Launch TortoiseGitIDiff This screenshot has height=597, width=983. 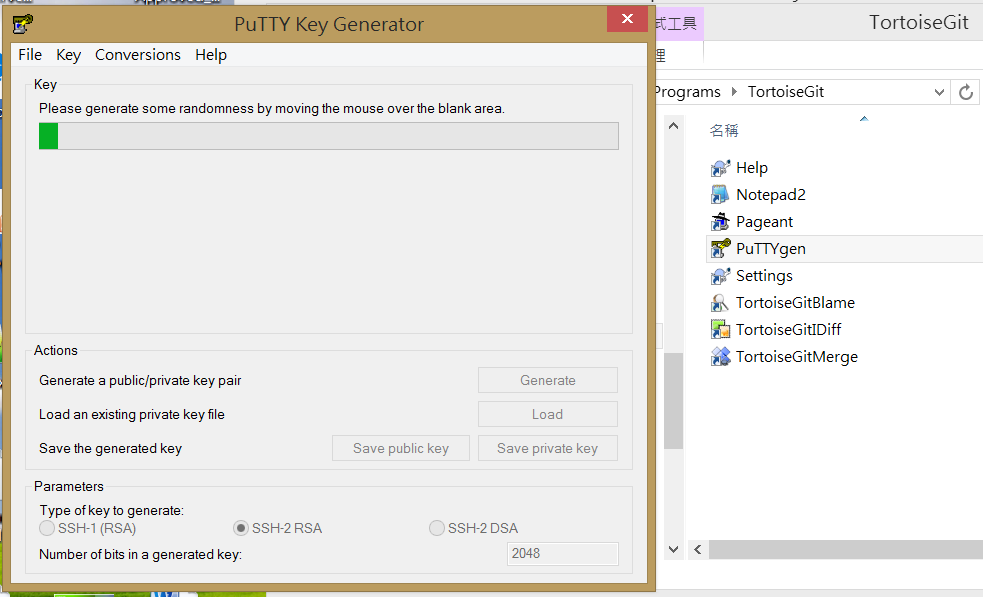coord(789,329)
